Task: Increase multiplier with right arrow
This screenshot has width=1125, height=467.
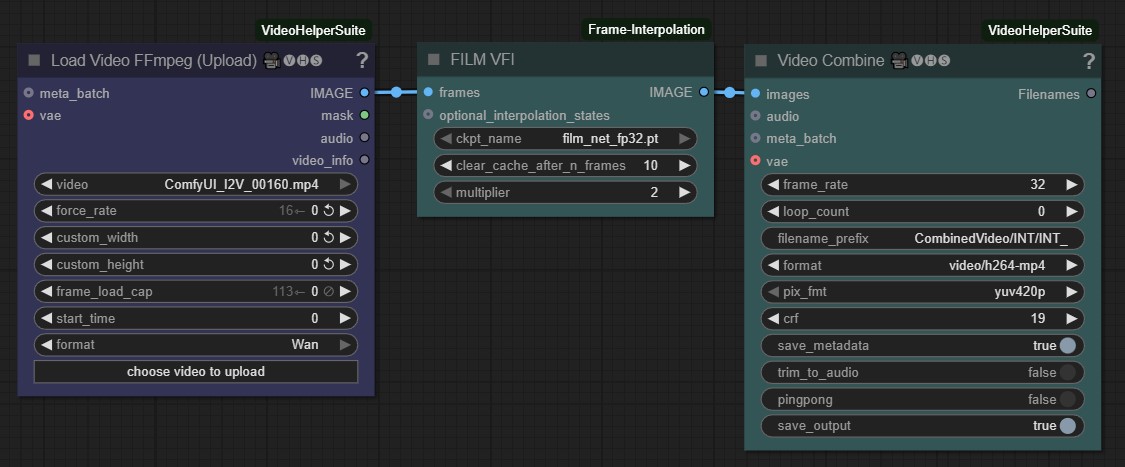Action: (684, 192)
